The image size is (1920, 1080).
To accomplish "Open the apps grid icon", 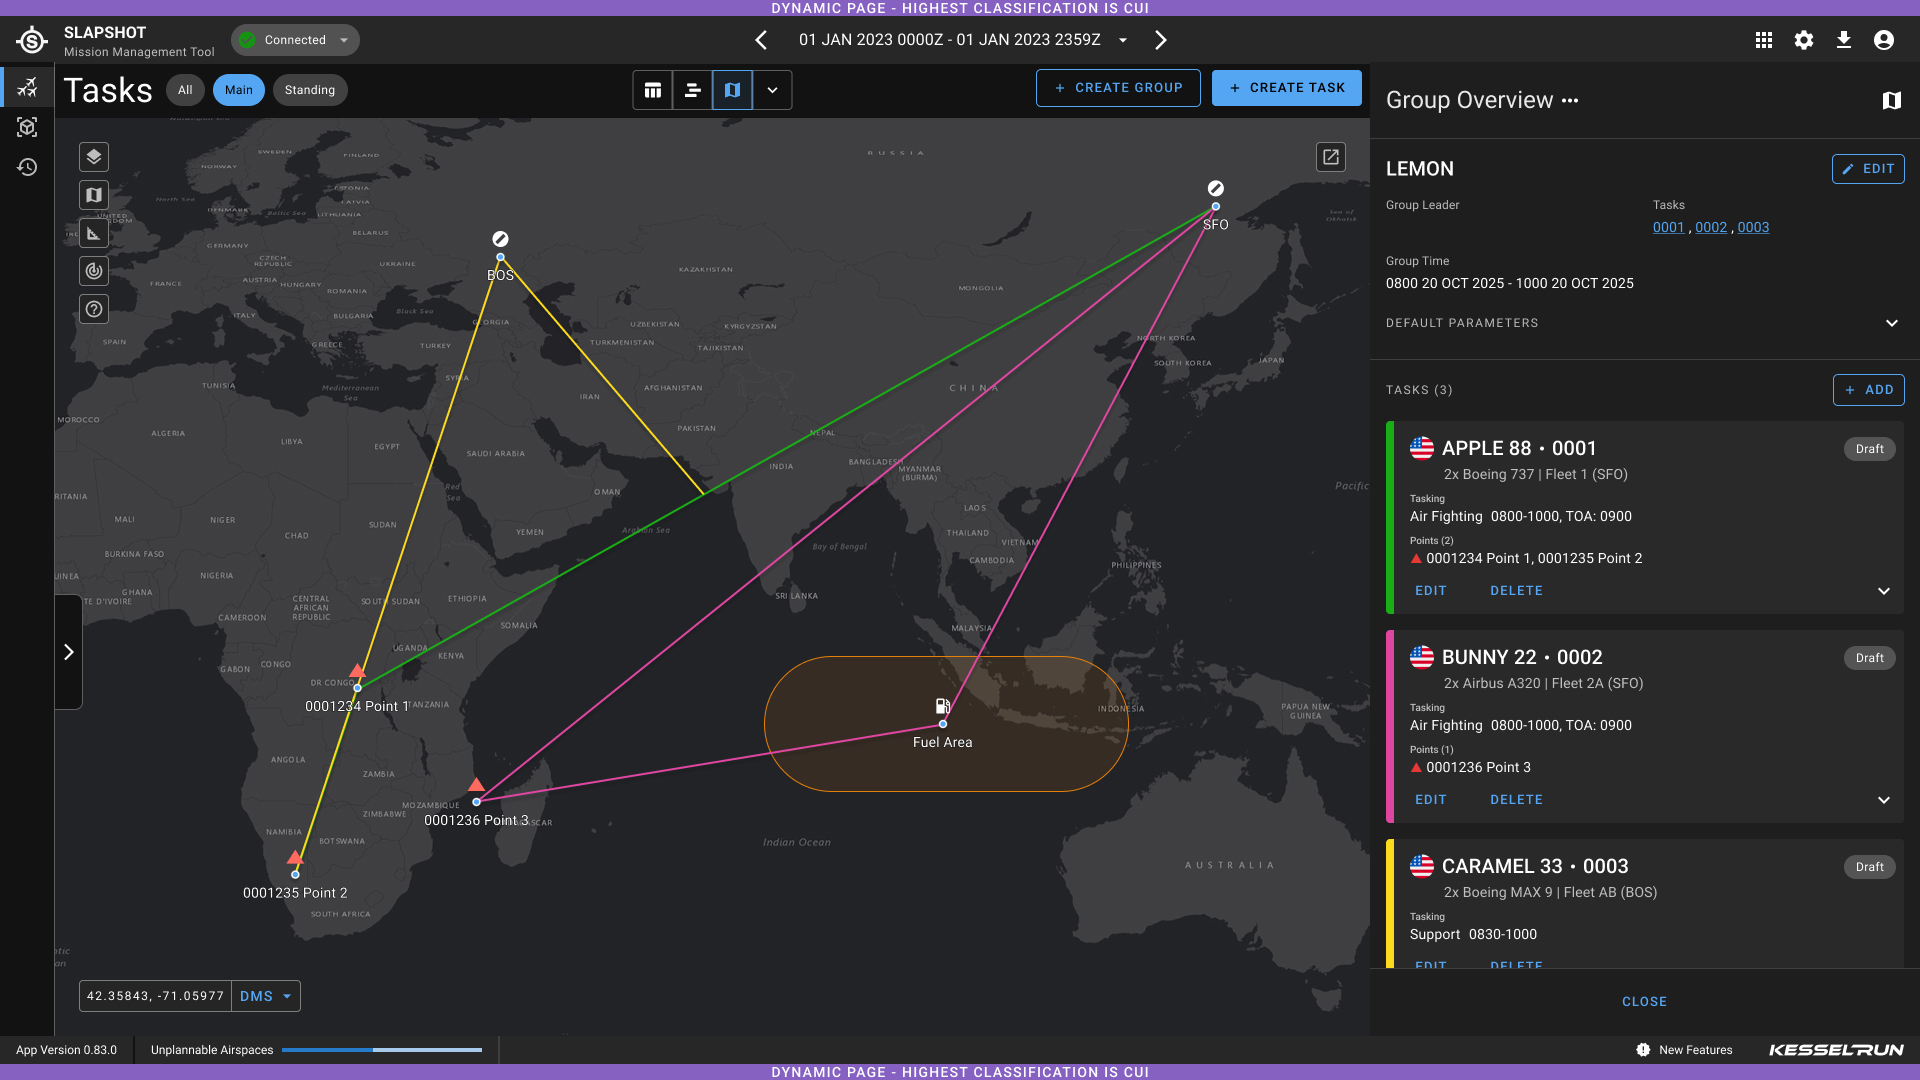I will click(1764, 40).
